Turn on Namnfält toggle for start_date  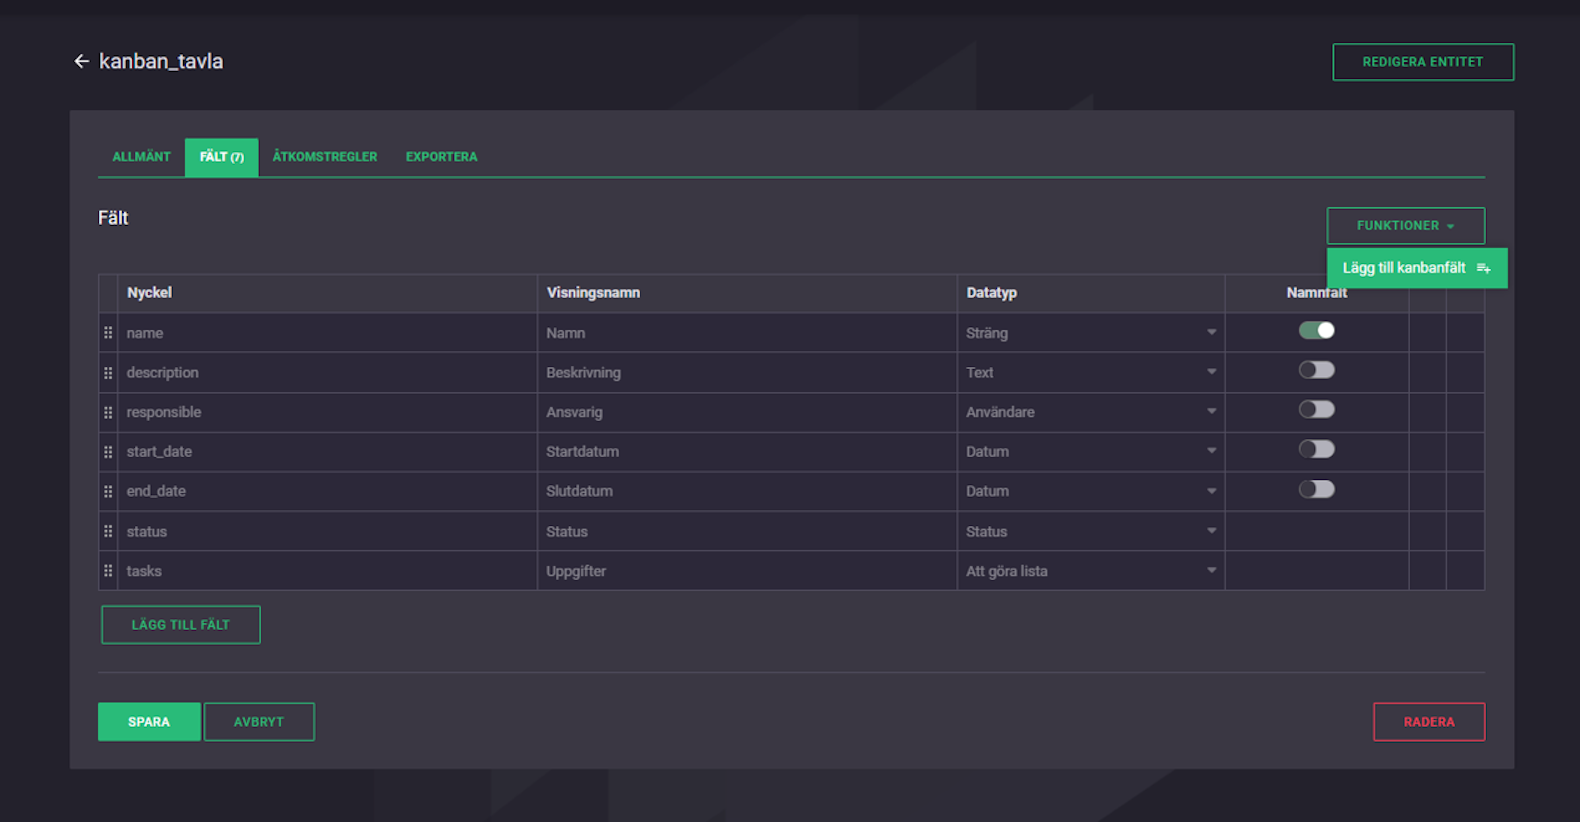click(x=1316, y=449)
